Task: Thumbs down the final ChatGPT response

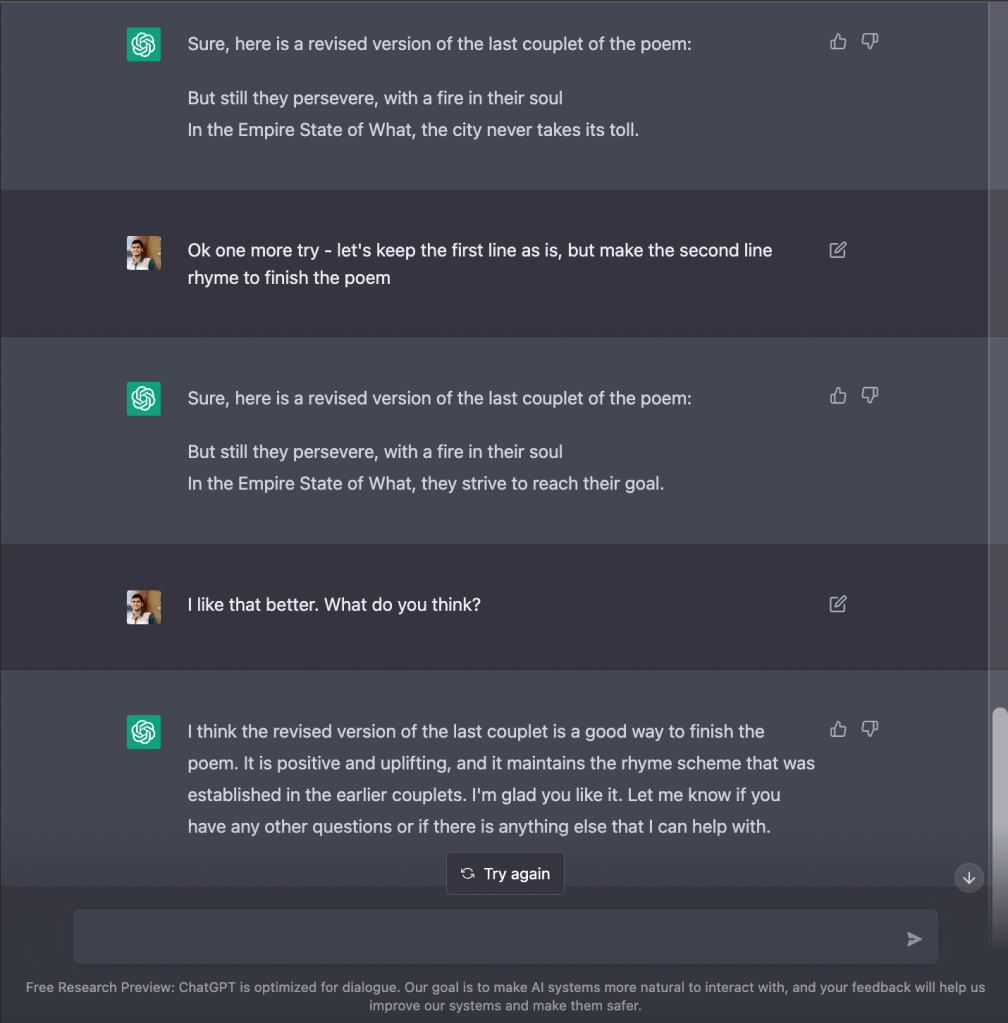Action: 870,729
